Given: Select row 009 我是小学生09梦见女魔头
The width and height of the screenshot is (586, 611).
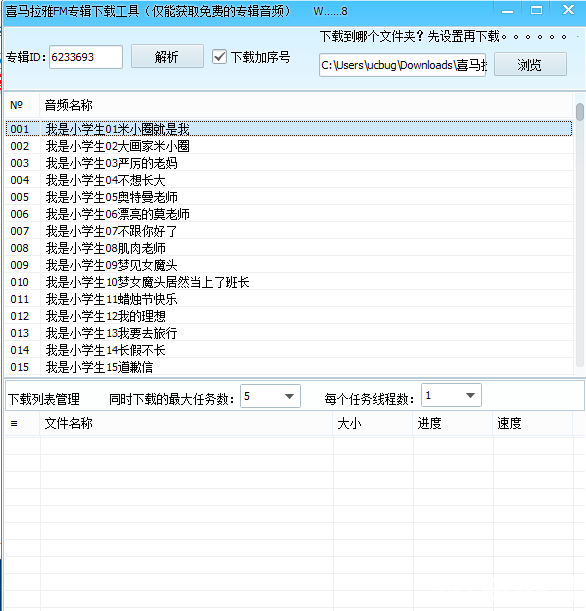Looking at the screenshot, I should click(x=289, y=265).
